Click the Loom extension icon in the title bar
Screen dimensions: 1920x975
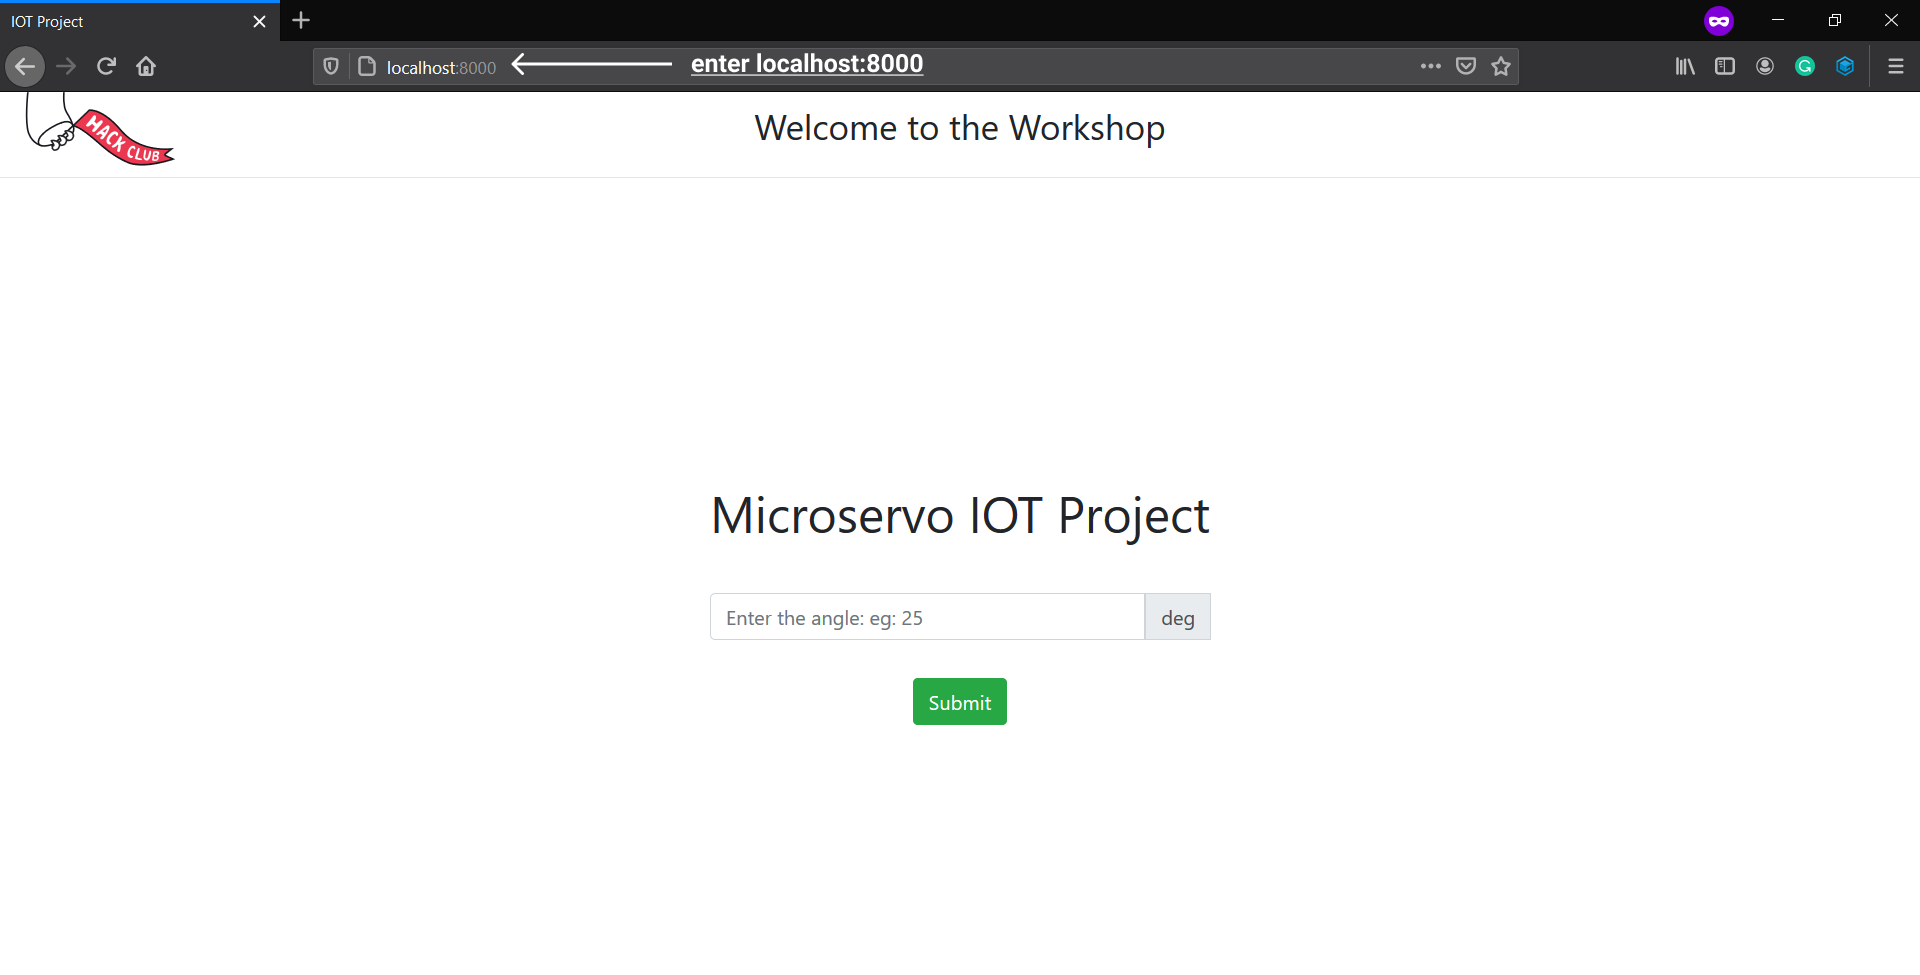click(1719, 20)
